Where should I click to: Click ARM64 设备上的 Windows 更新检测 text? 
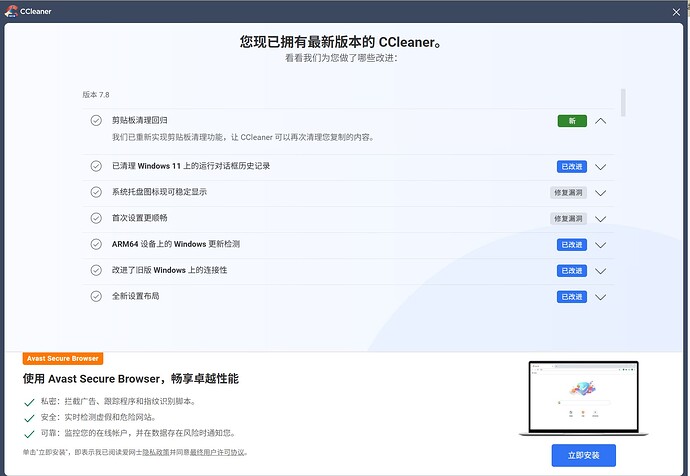pyautogui.click(x=176, y=244)
